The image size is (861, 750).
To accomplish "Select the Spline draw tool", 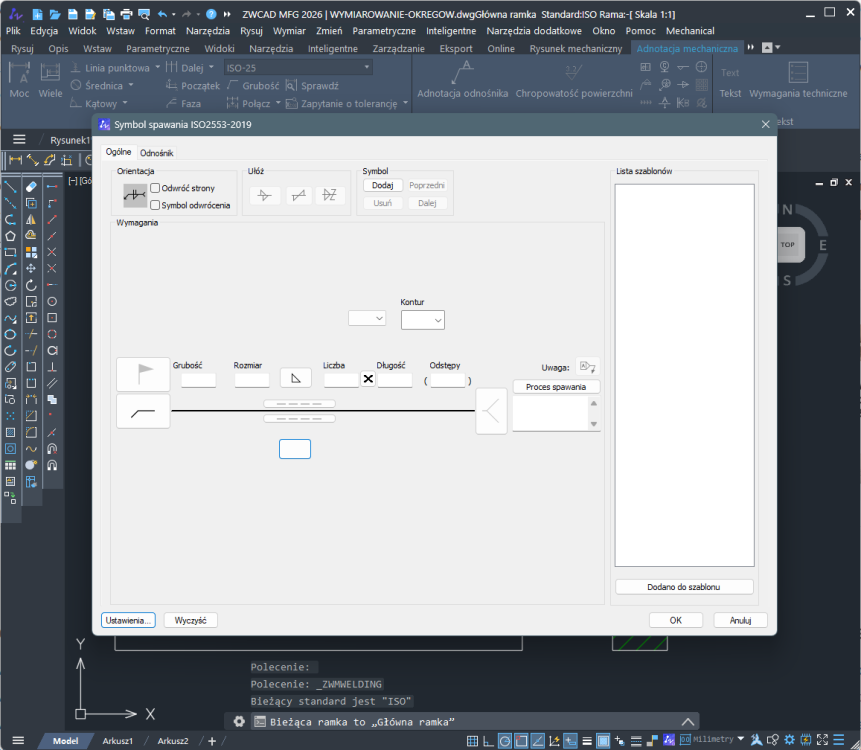I will point(10,318).
